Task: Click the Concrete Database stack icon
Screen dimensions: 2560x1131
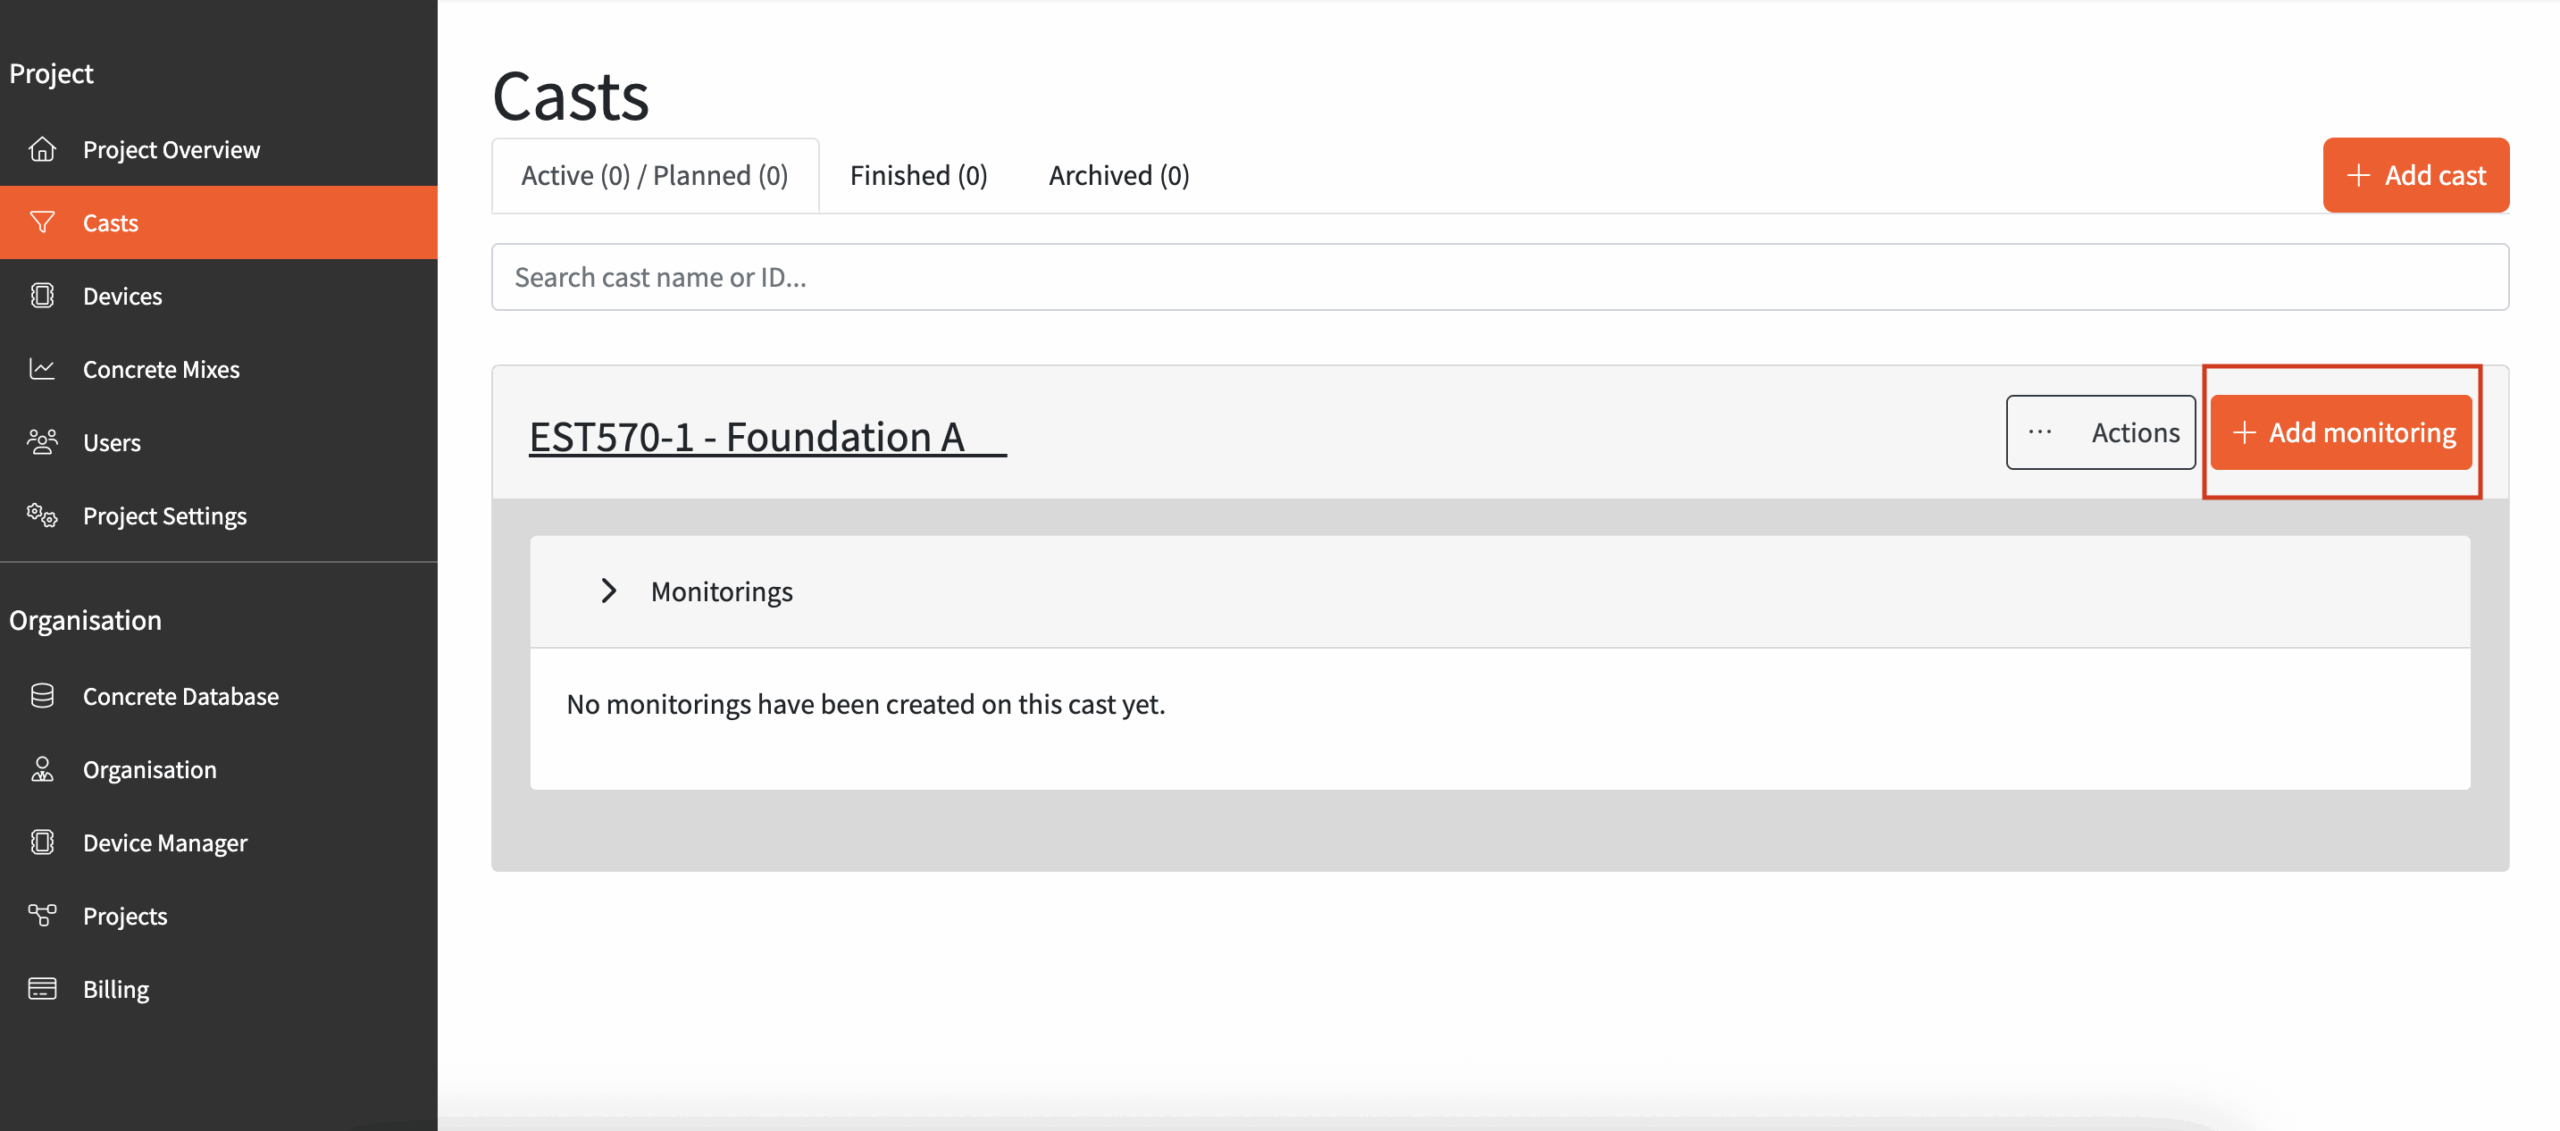Action: pos(42,696)
